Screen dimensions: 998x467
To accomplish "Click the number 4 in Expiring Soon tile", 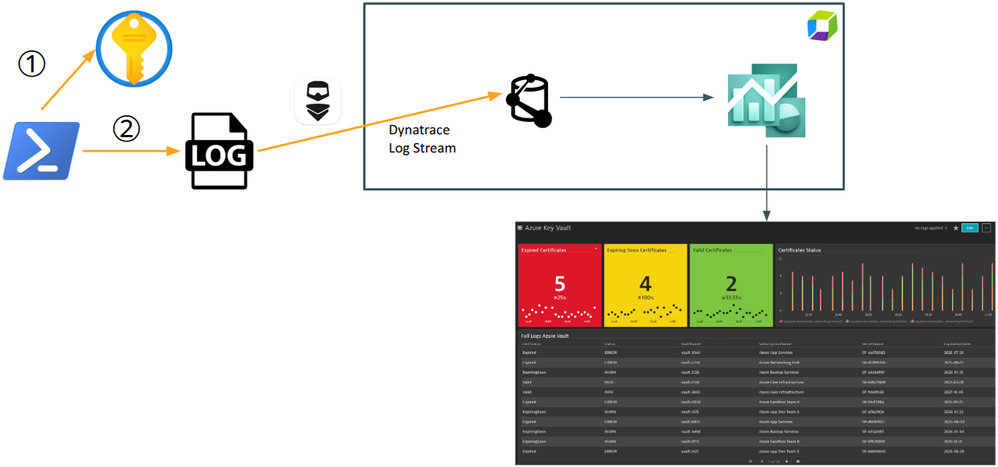I will tap(645, 284).
